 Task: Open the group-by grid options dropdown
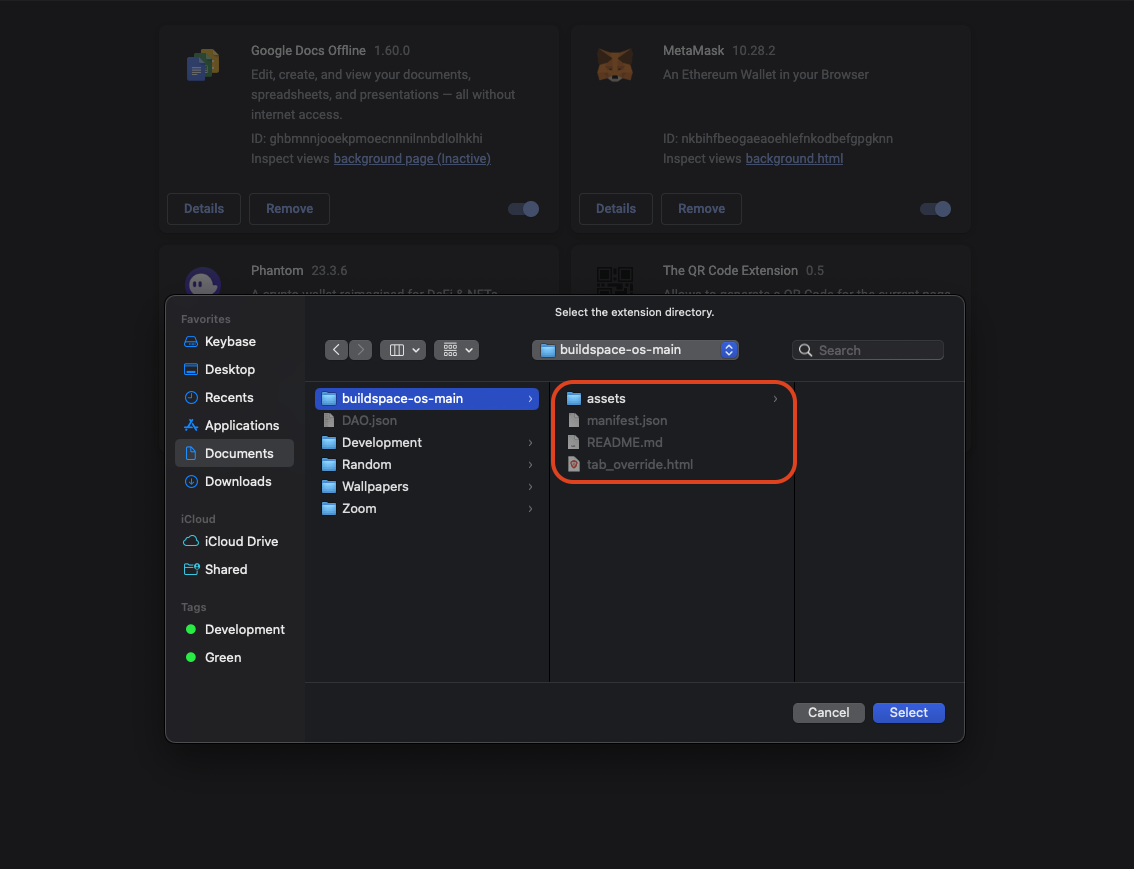[456, 350]
